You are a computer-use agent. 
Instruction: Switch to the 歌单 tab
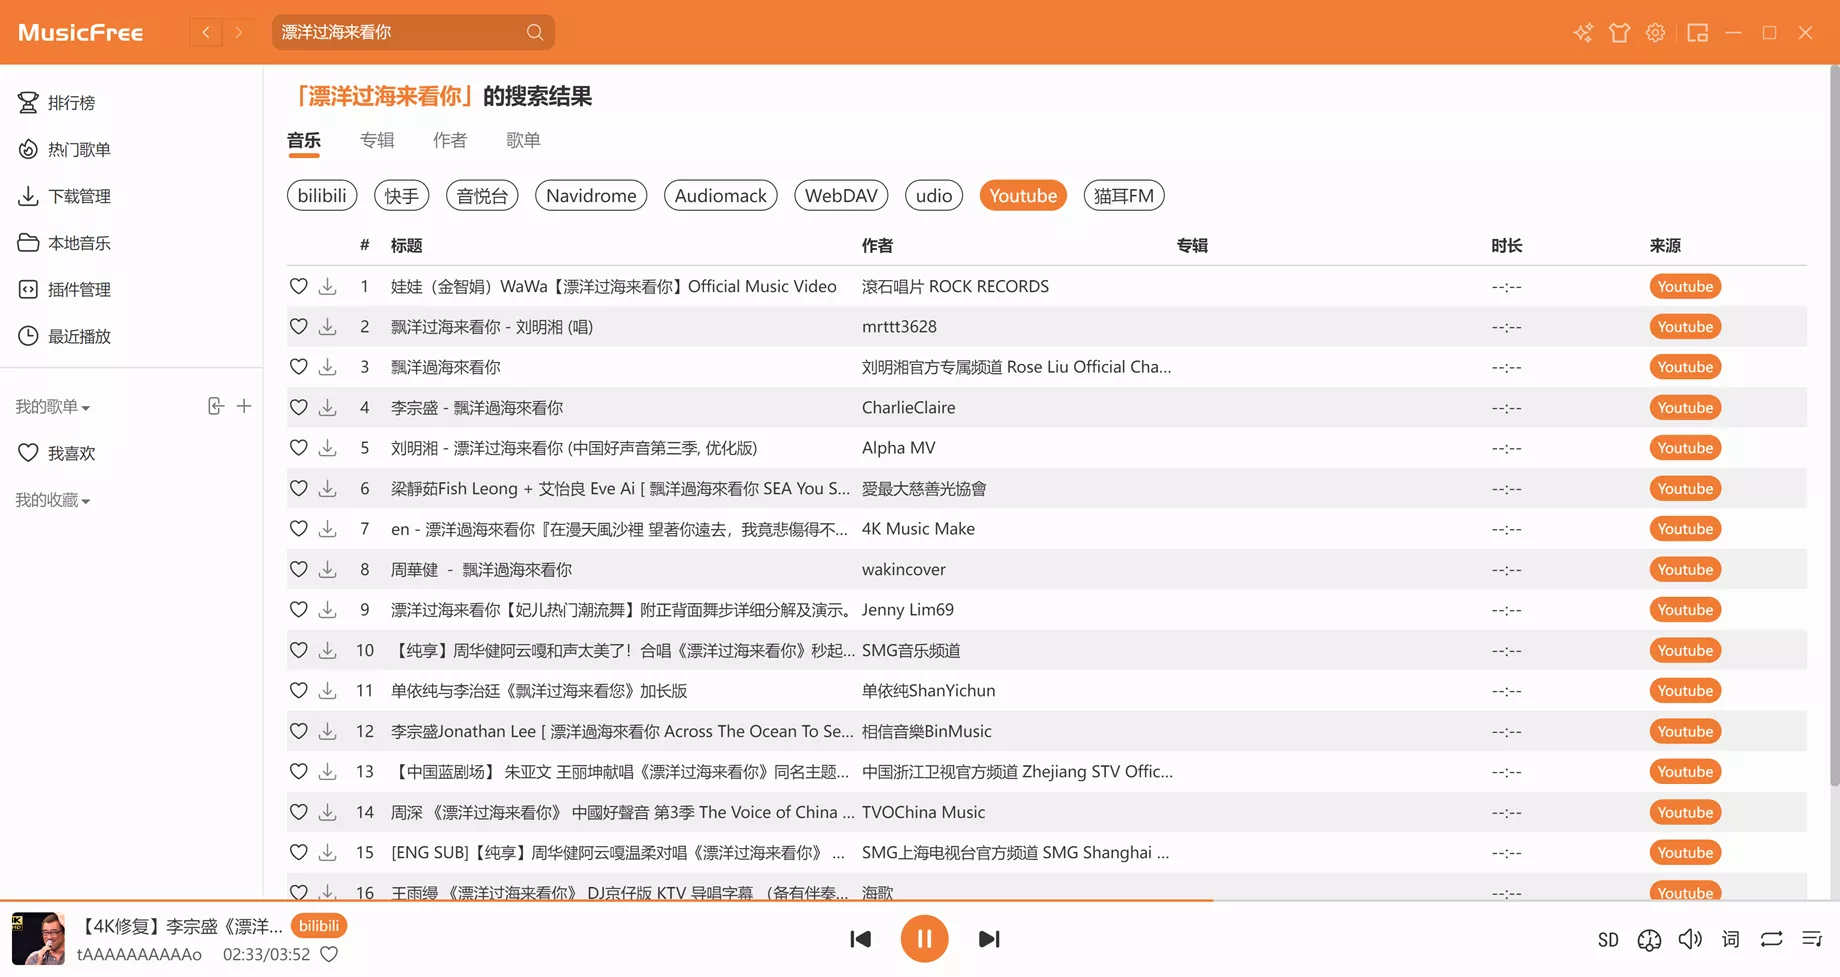pyautogui.click(x=523, y=140)
